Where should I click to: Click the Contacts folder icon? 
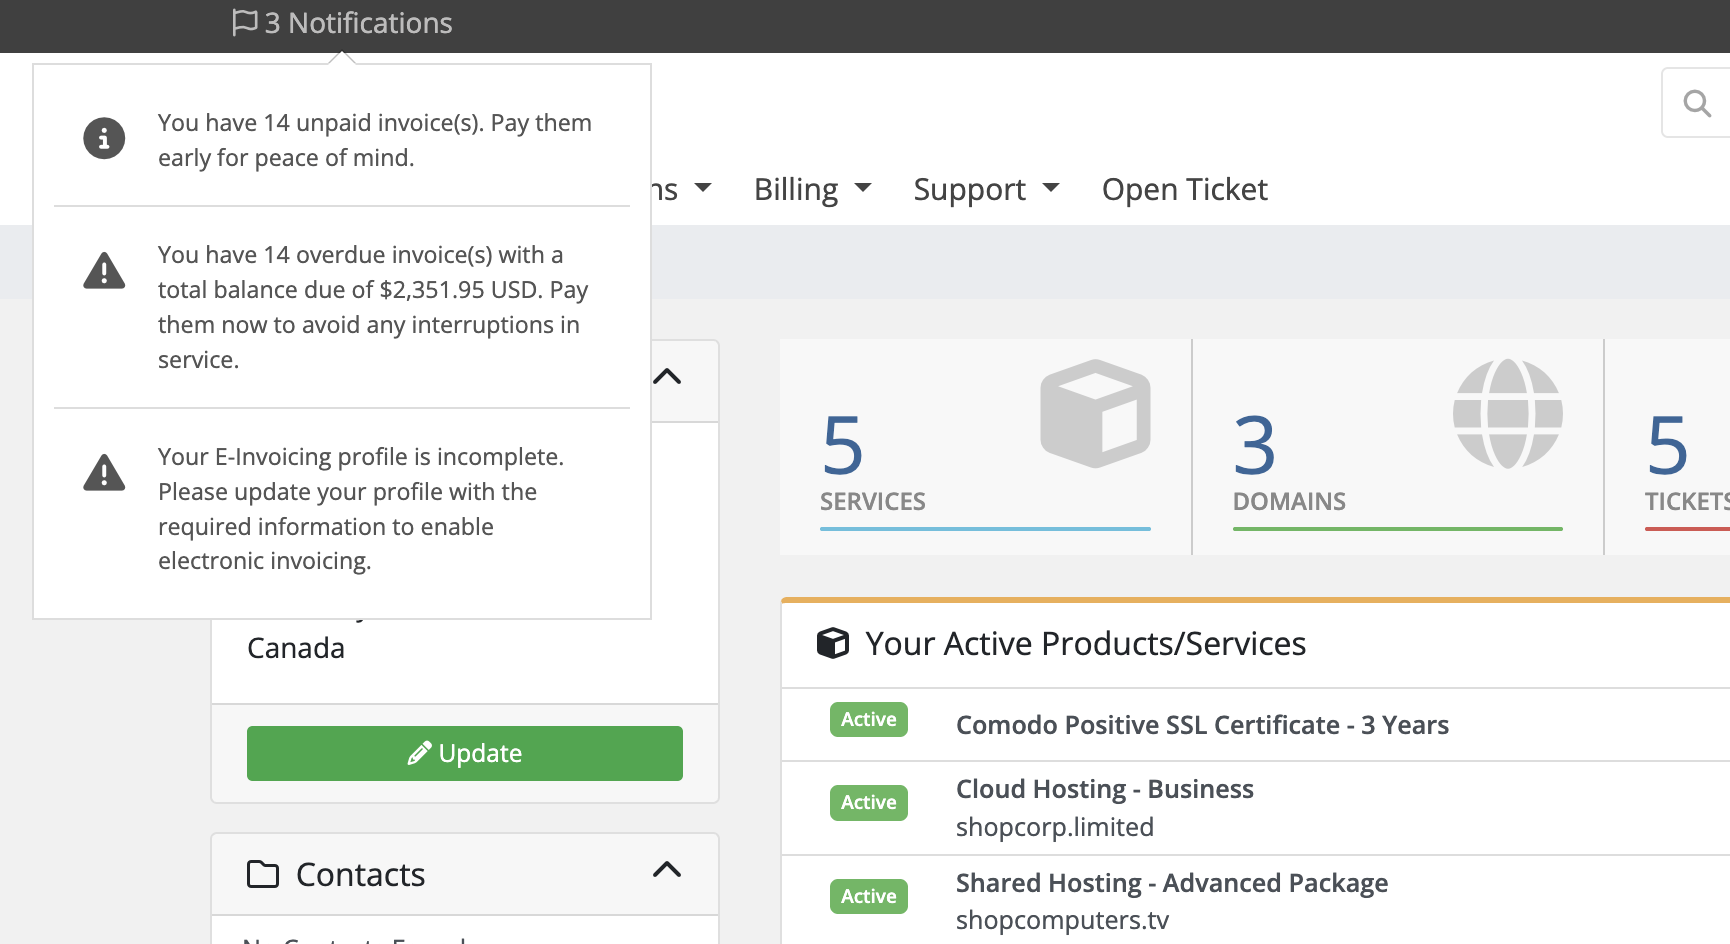pos(263,874)
